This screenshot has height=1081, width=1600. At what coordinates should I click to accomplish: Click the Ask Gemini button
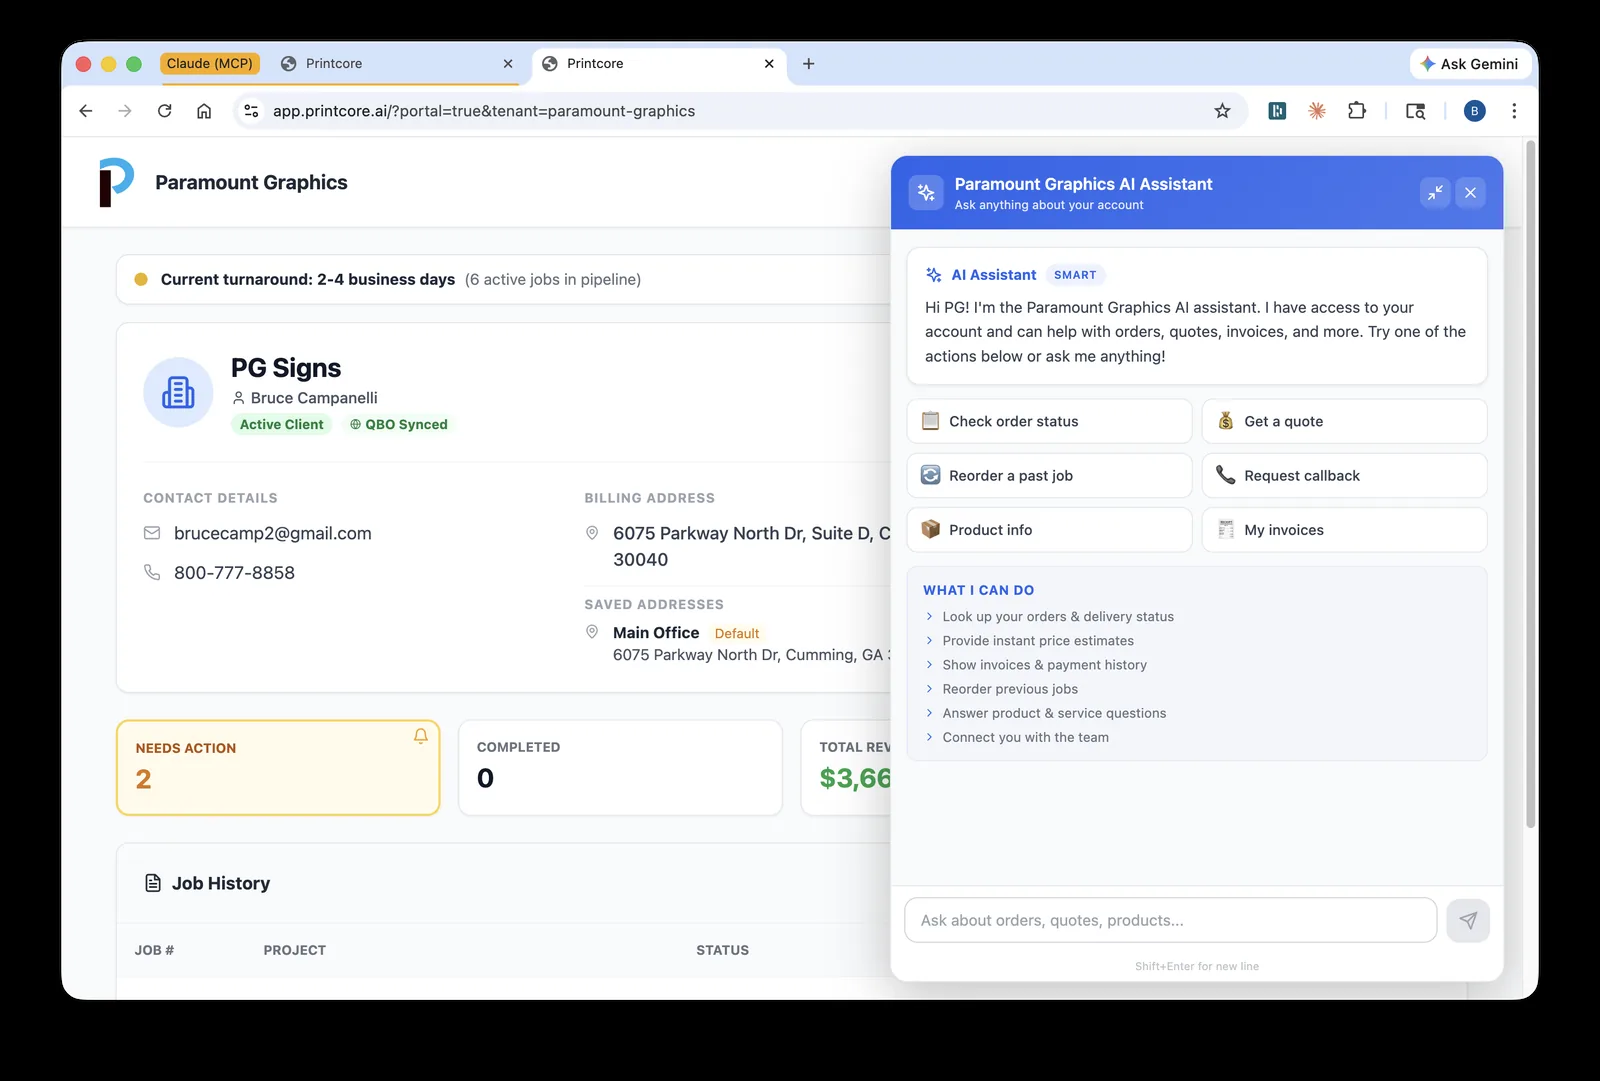pos(1469,64)
